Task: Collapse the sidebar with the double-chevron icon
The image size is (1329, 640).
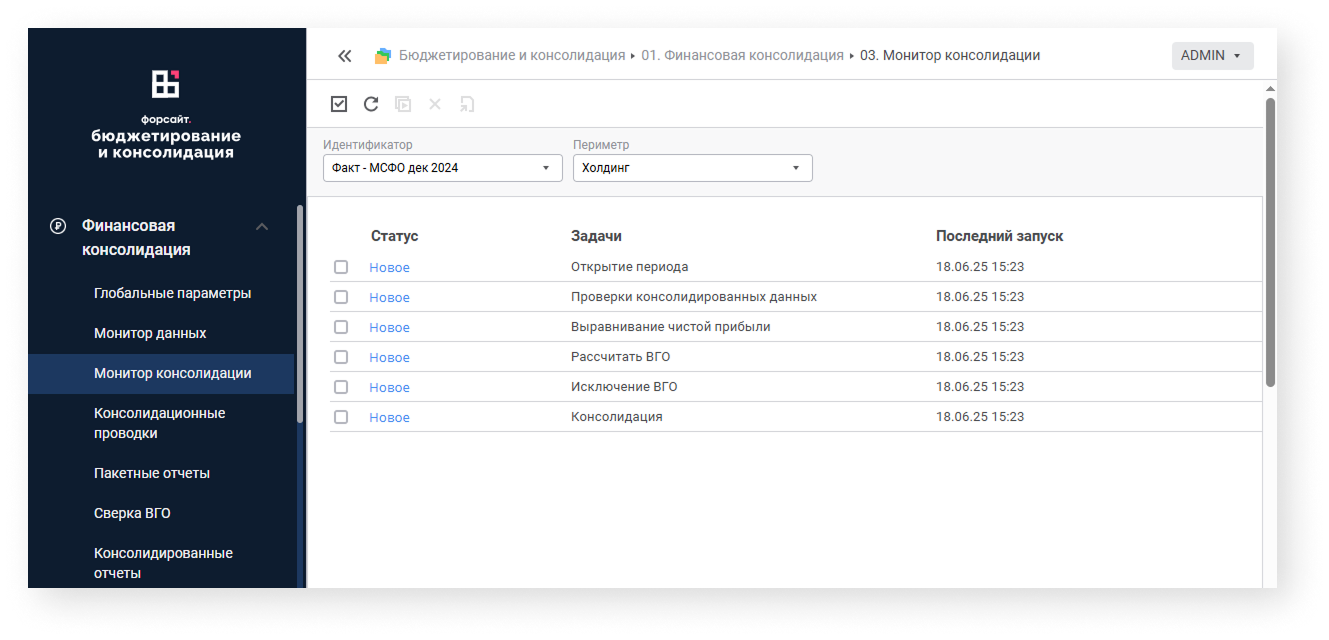Action: pos(345,56)
